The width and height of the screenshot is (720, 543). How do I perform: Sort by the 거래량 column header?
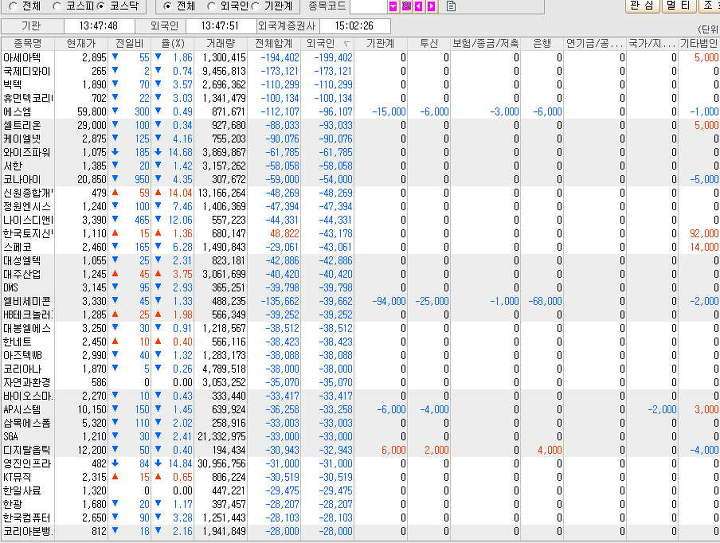click(220, 44)
